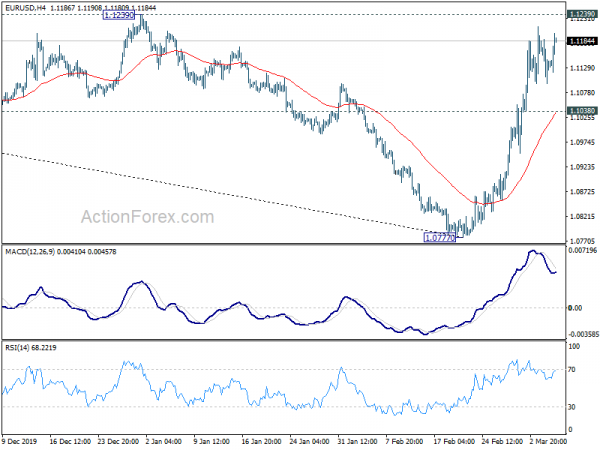Click the 1.08215 price axis label

pyautogui.click(x=582, y=217)
